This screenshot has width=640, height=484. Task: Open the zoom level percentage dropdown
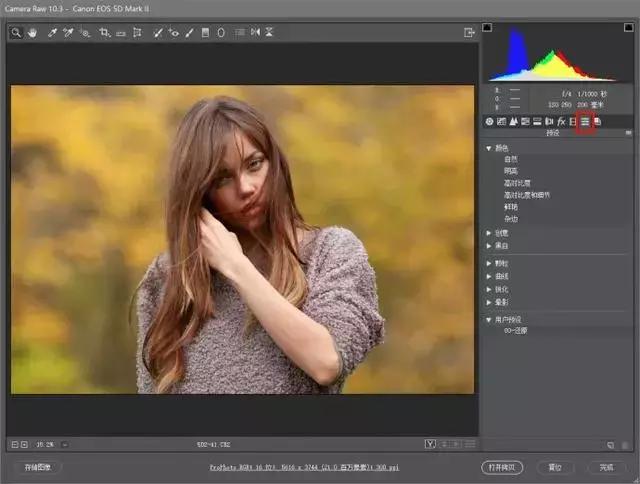pos(45,444)
